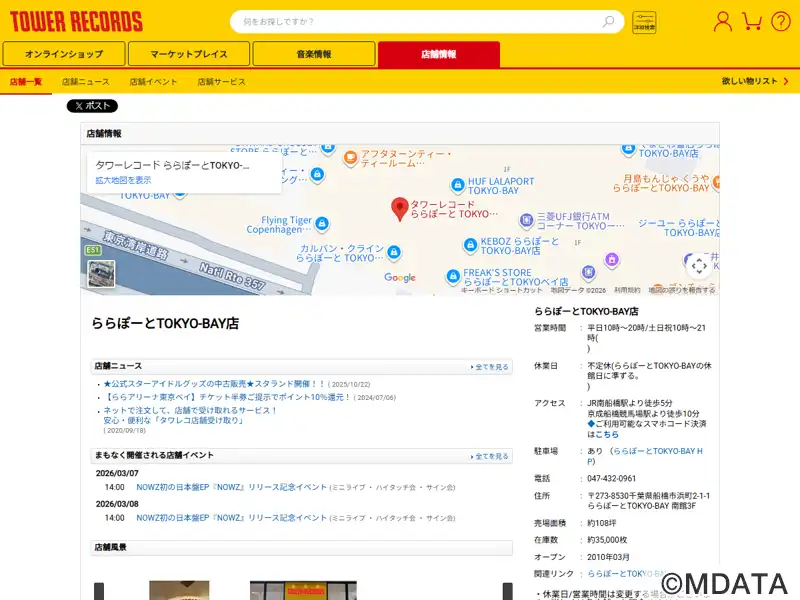Click the KEBOZ ららぽーと map marker

pos(470,245)
